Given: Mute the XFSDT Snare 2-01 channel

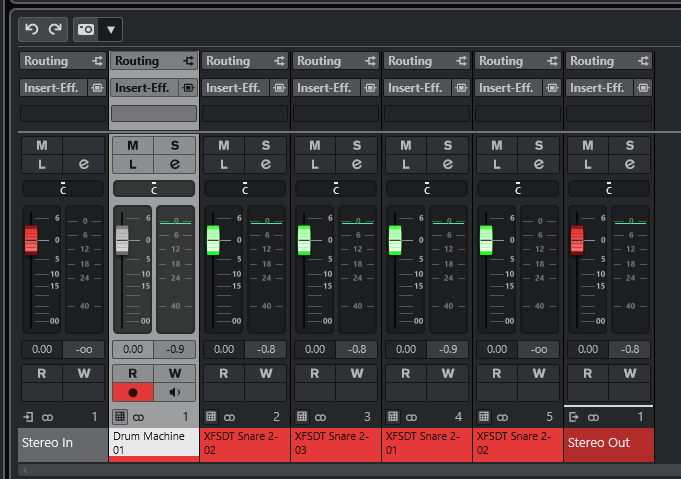Looking at the screenshot, I should [406, 145].
